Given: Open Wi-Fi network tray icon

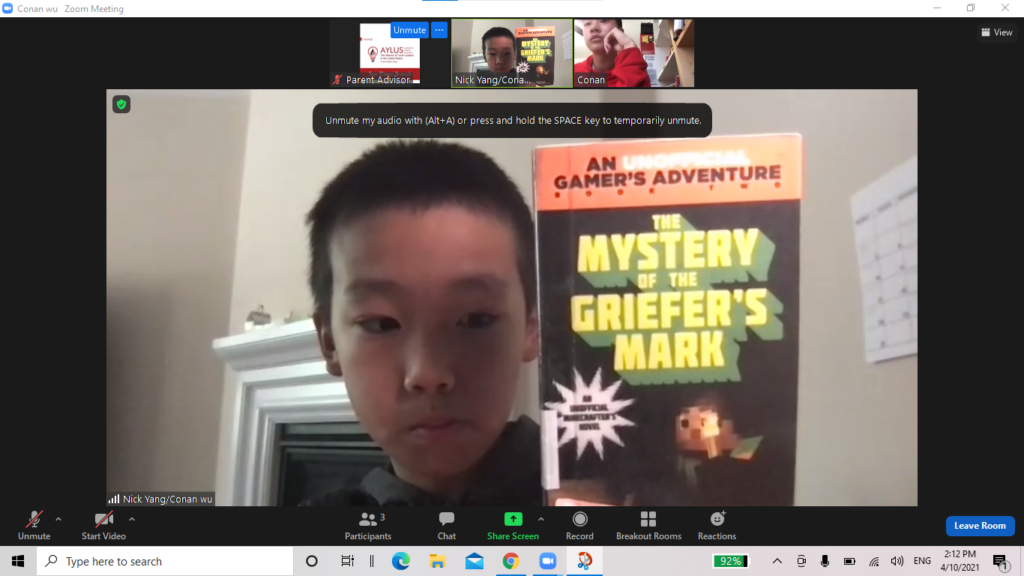Looking at the screenshot, I should click(874, 561).
